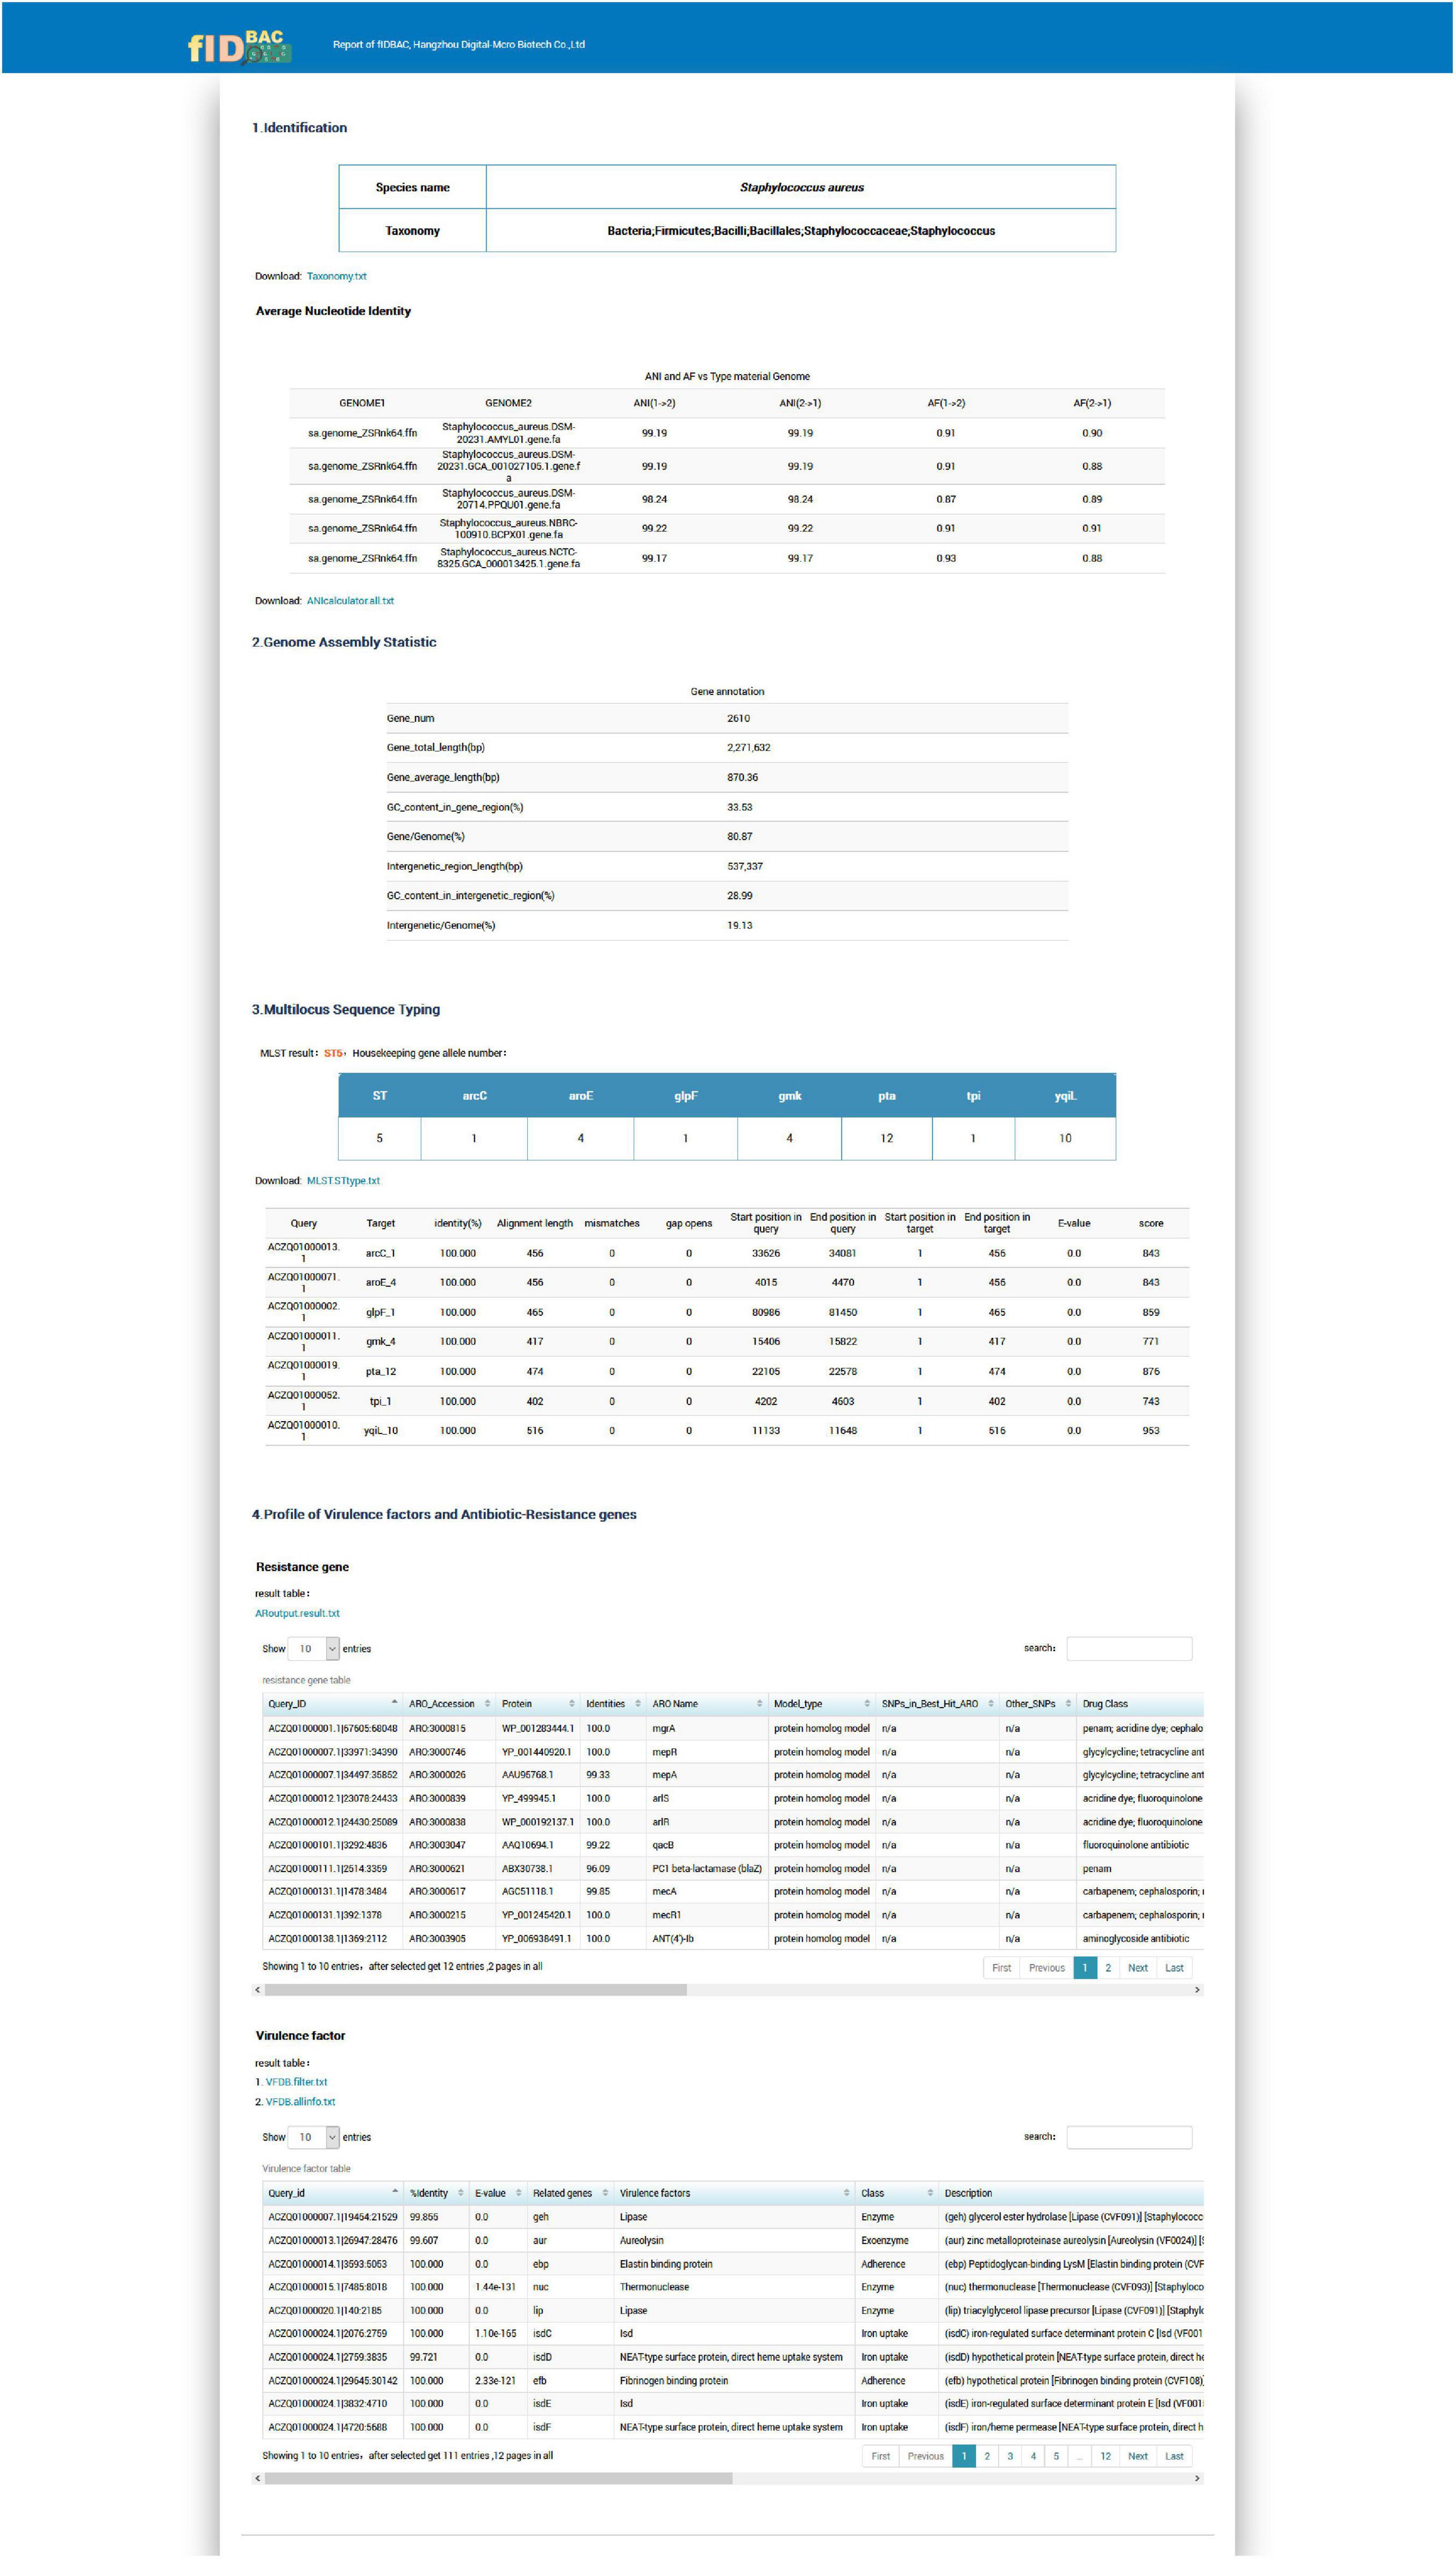Click Next in resistance table pagination
This screenshot has height=2559, width=1456.
pyautogui.click(x=1138, y=1968)
